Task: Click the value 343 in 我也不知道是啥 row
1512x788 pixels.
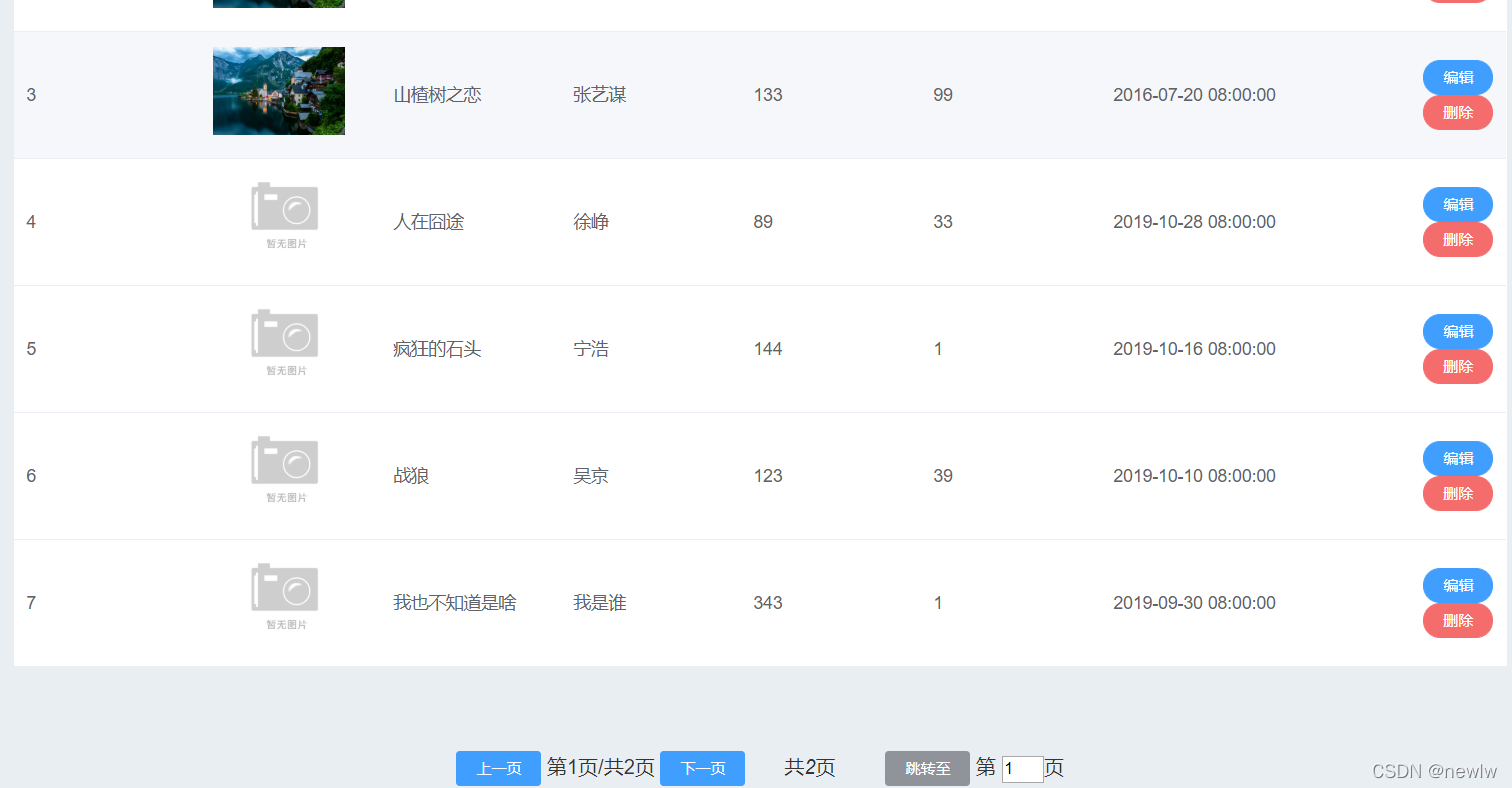Action: pos(768,603)
